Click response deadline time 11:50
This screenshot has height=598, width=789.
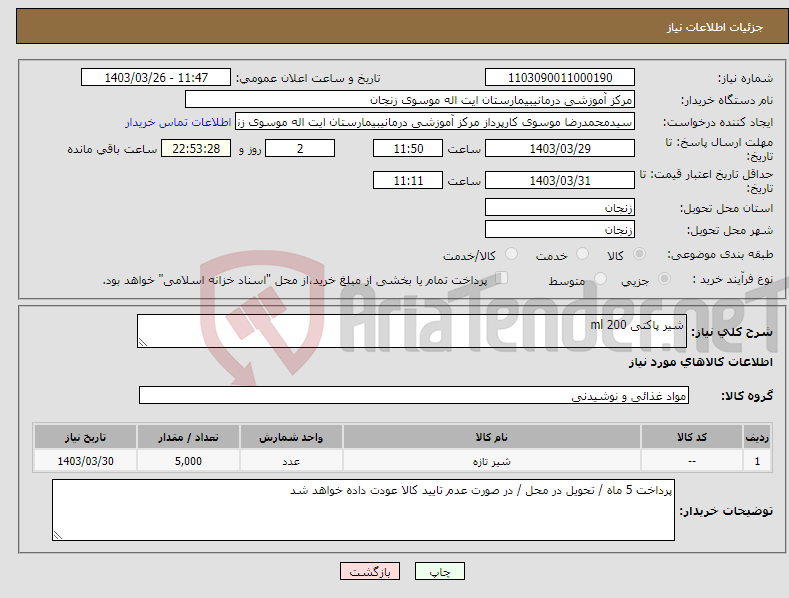pyautogui.click(x=408, y=148)
